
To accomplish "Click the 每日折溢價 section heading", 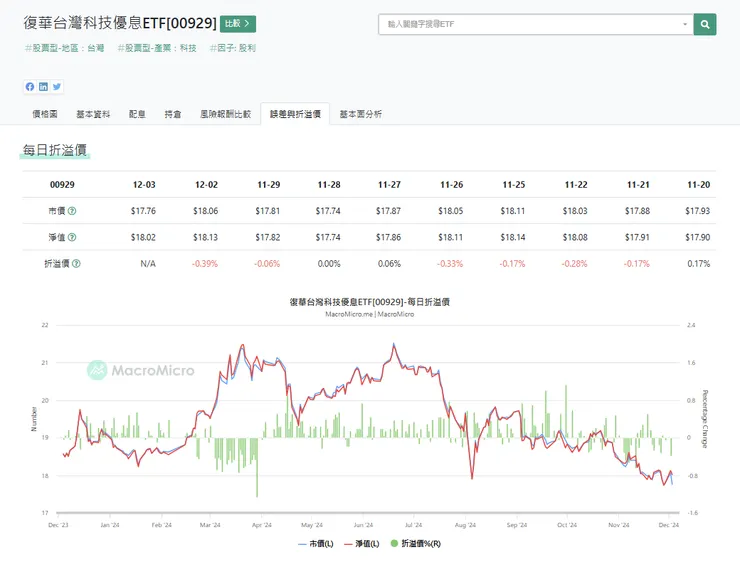I will [x=55, y=150].
